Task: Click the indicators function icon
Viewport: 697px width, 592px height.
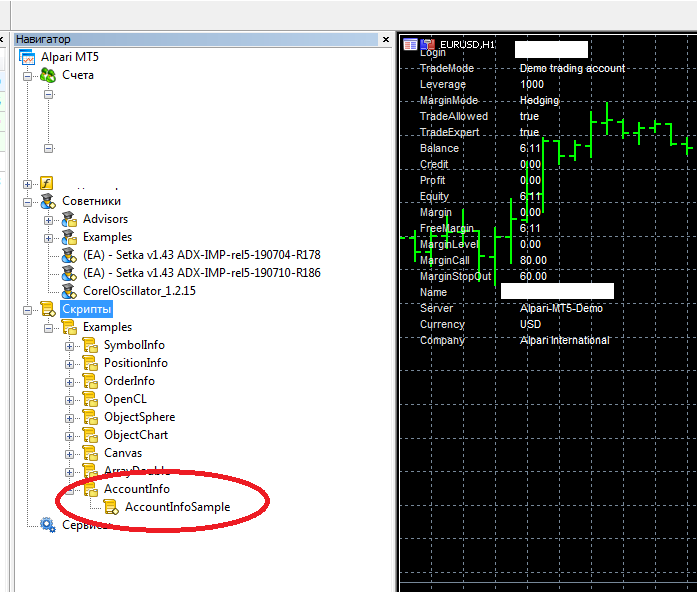Action: point(47,183)
